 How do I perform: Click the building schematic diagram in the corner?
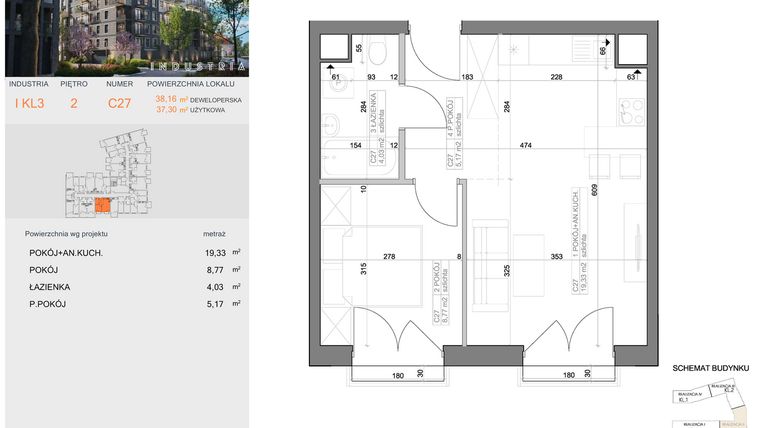[709, 405]
